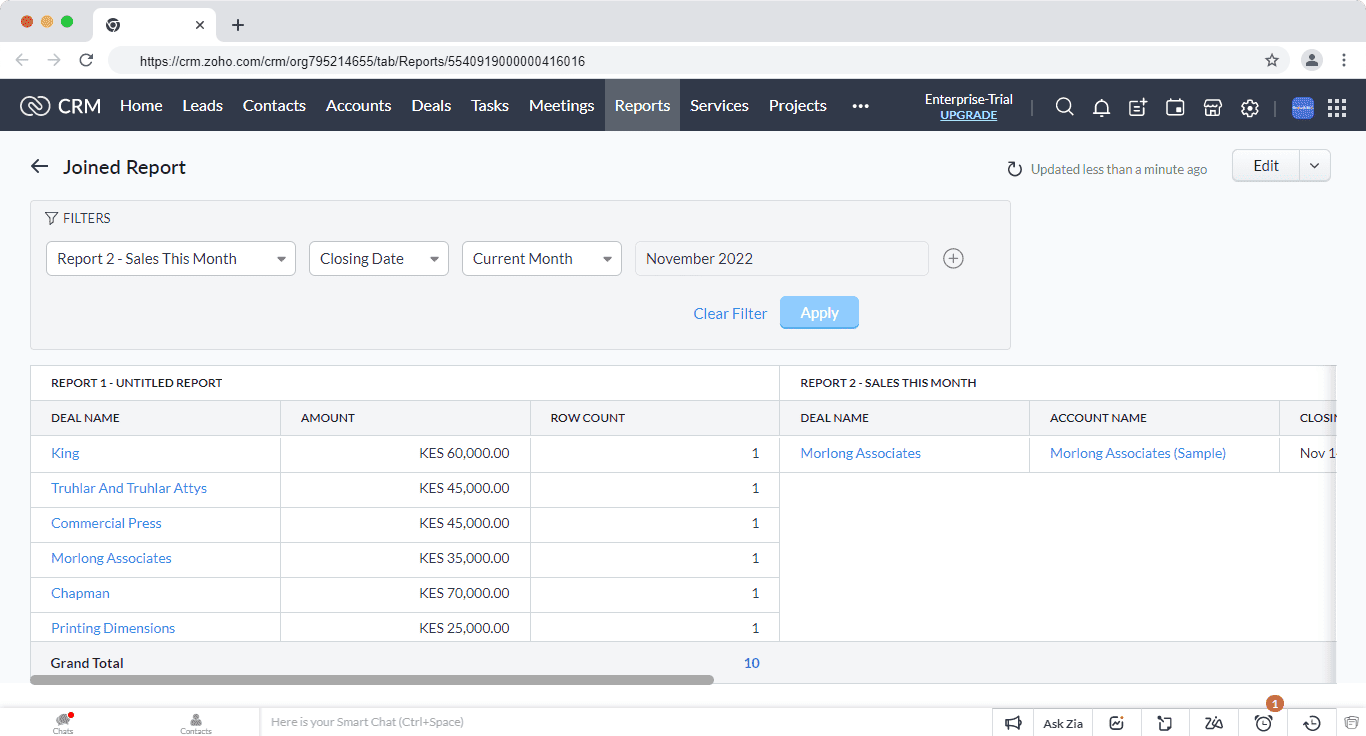The image size is (1366, 736).
Task: Open the Accounts tab
Action: pos(358,106)
